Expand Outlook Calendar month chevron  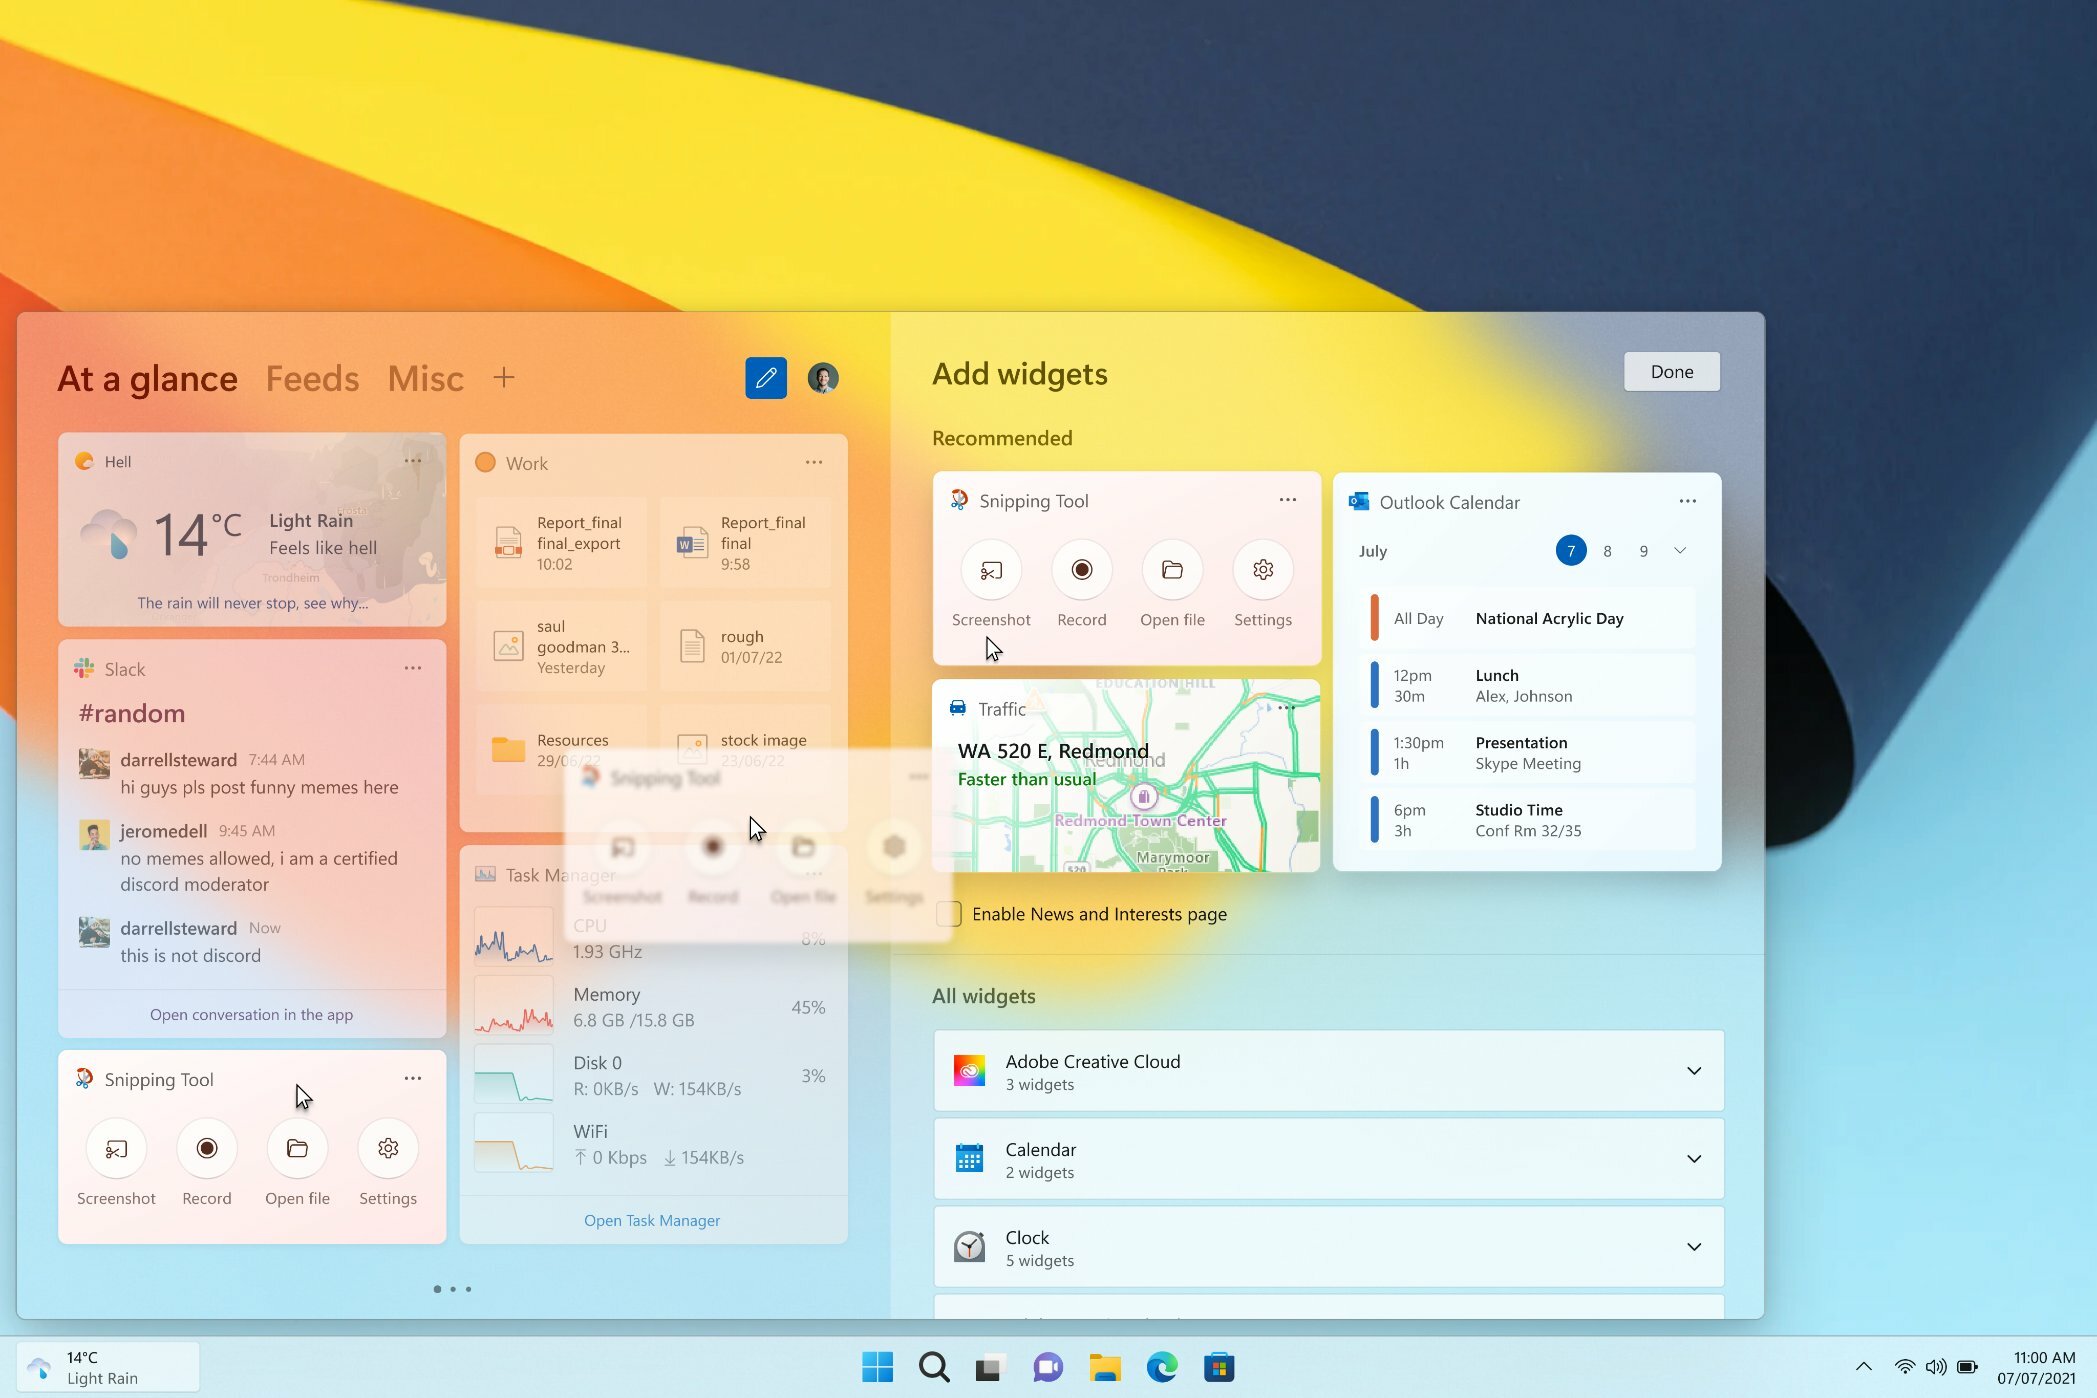point(1680,550)
